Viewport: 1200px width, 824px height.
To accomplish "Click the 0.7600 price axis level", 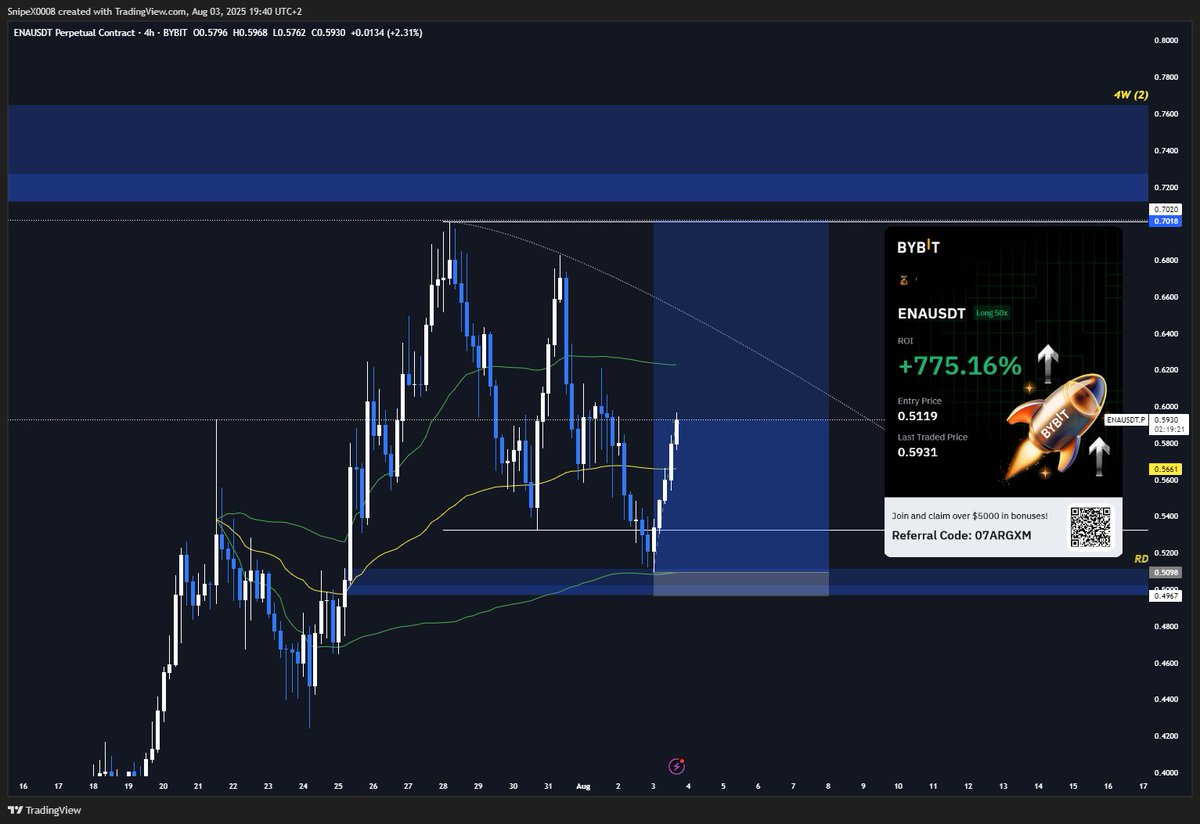I will click(1165, 113).
